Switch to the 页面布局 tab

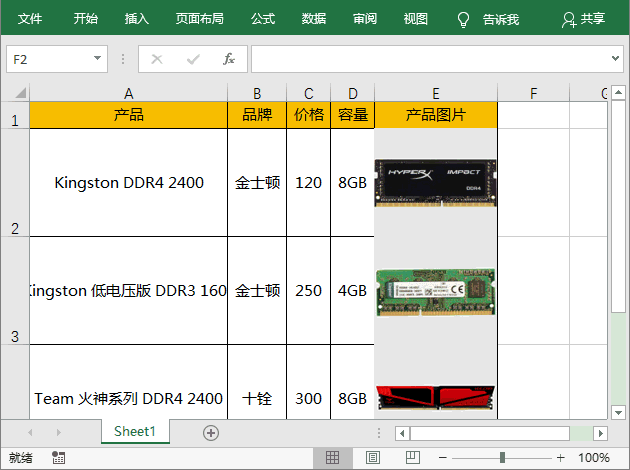(200, 19)
